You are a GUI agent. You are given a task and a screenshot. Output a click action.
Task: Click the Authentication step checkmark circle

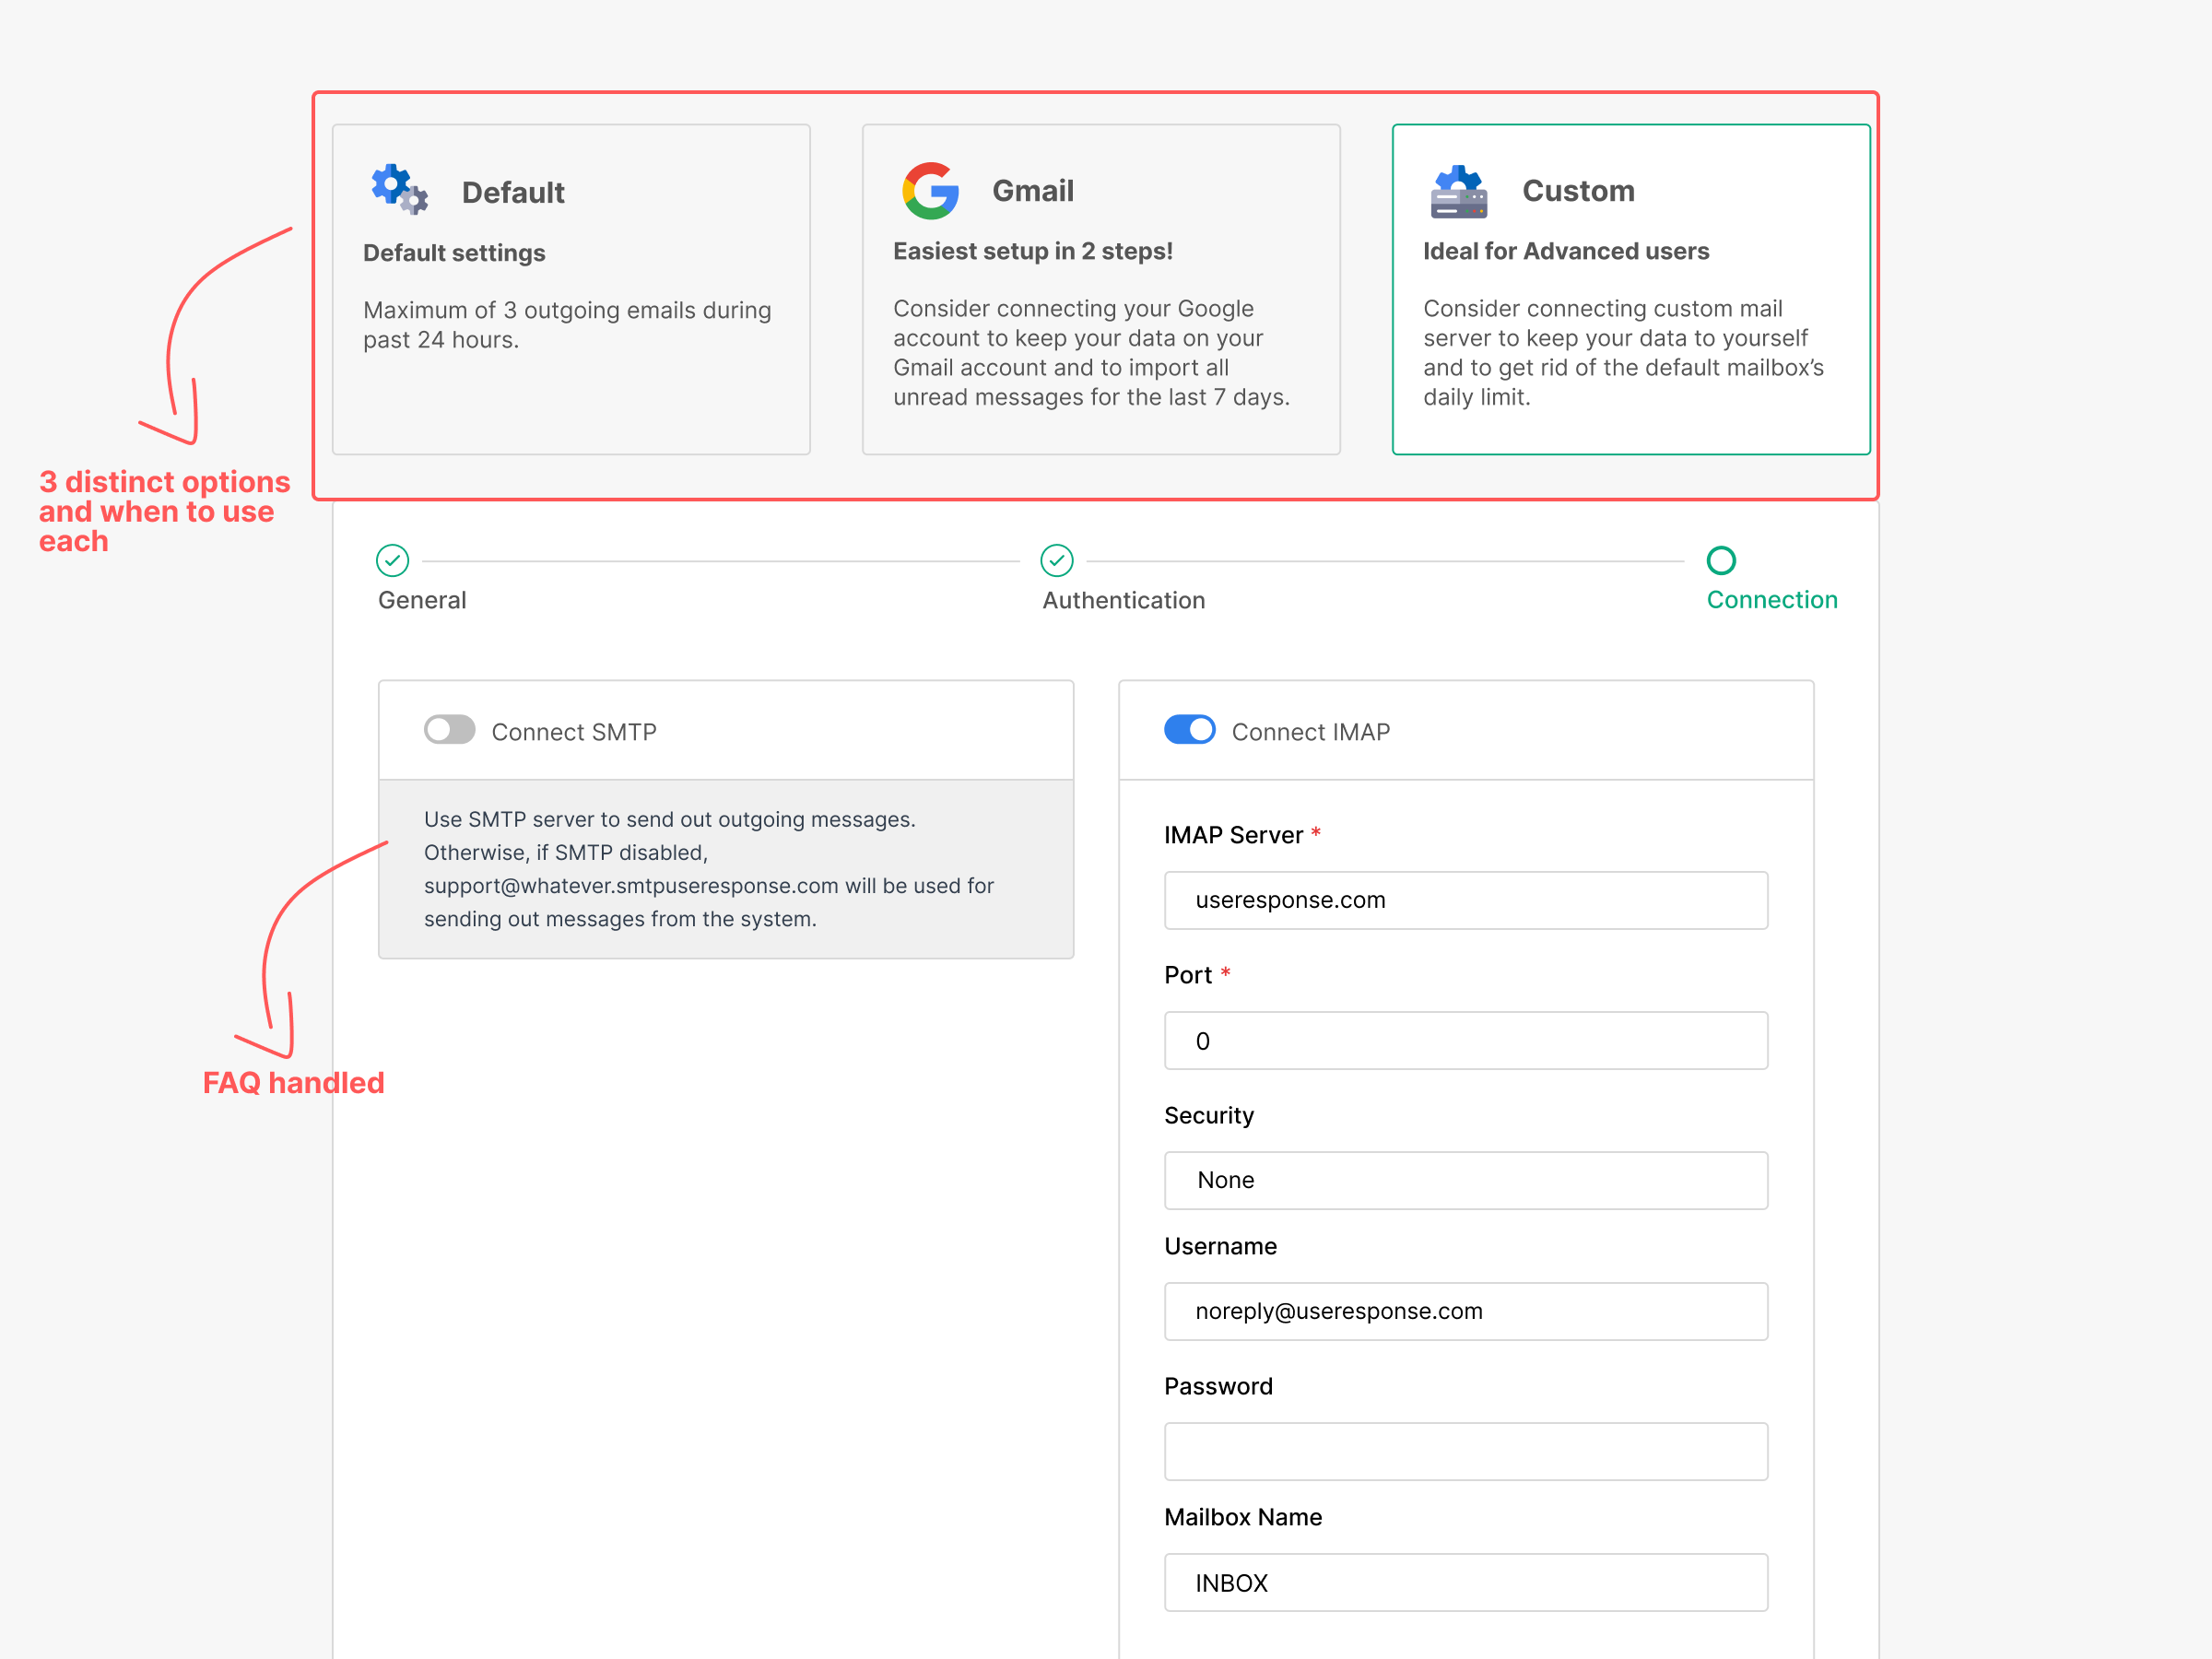[x=1057, y=561]
